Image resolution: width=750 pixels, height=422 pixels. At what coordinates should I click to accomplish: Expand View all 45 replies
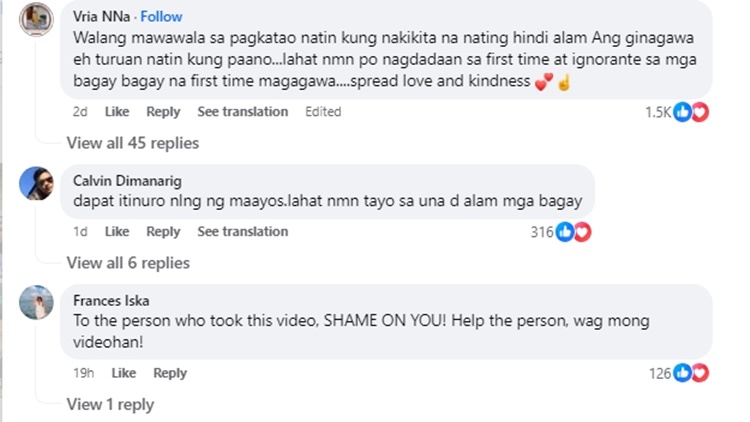[132, 143]
